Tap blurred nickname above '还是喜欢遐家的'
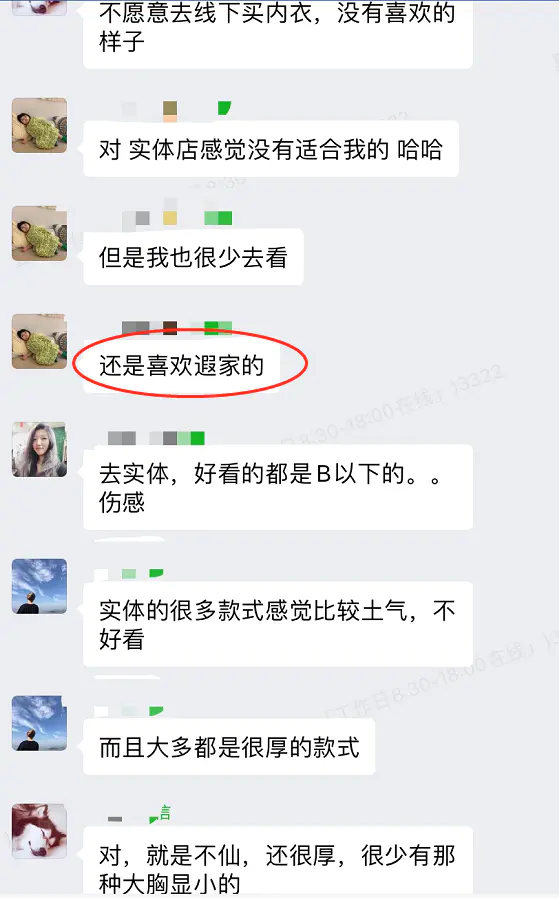 177,328
